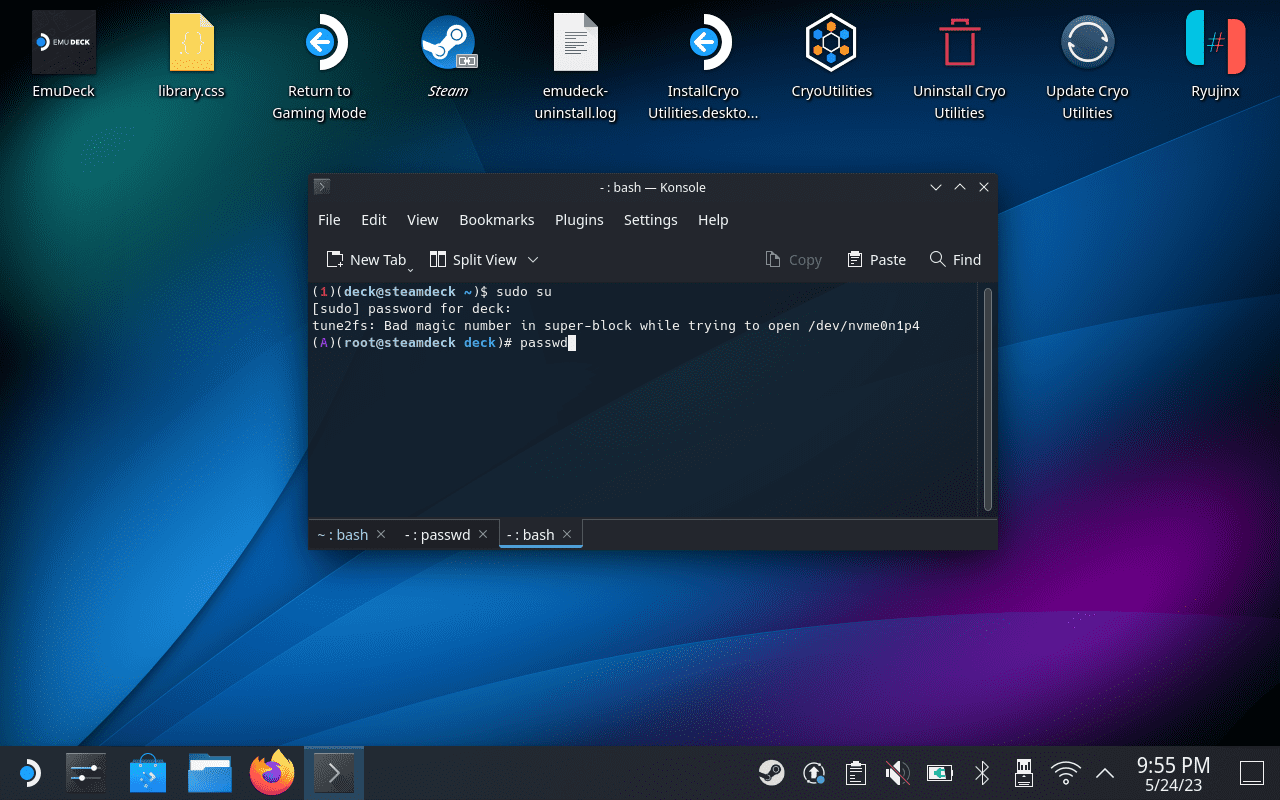Viewport: 1280px width, 800px height.
Task: Open Konsole window menu icon in titlebar
Action: pos(321,187)
